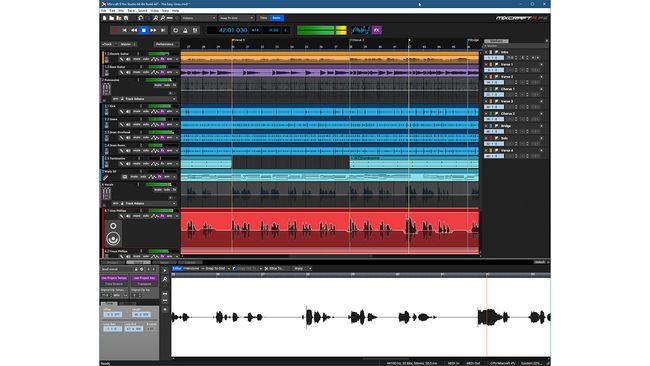Open the Snap To Grid dropdown in toolbar
650x366 pixels.
click(x=236, y=18)
